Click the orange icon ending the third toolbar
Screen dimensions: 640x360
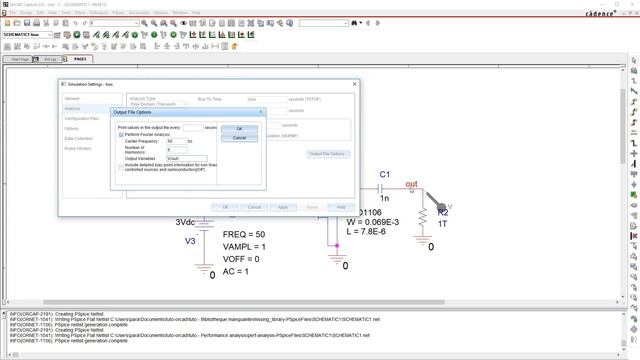pyautogui.click(x=234, y=47)
